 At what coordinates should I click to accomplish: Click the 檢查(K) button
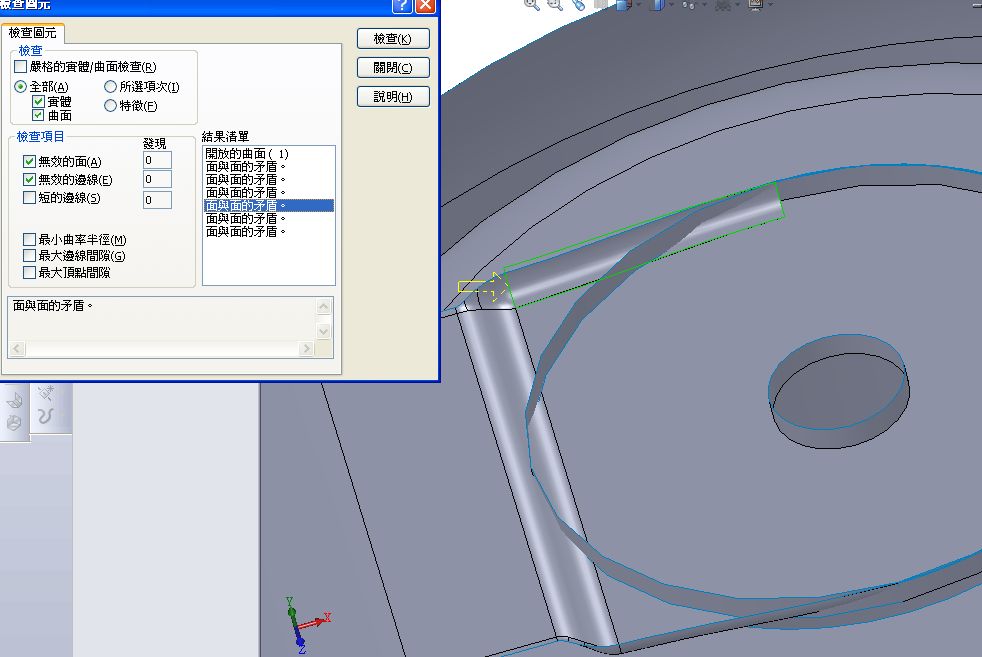pyautogui.click(x=393, y=39)
